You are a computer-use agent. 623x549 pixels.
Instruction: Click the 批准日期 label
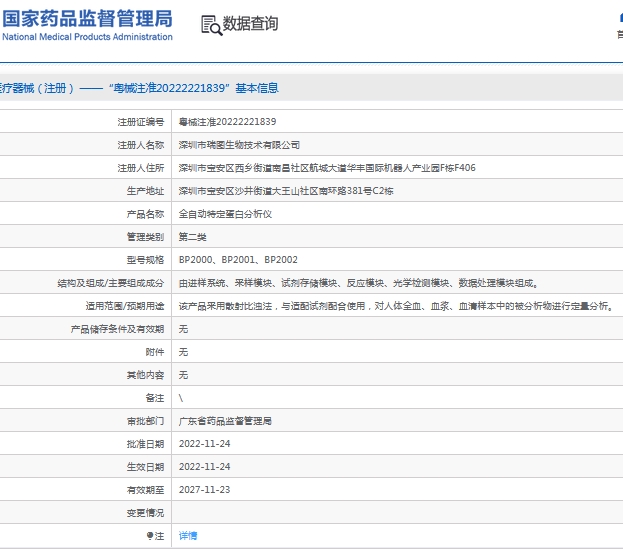(145, 444)
